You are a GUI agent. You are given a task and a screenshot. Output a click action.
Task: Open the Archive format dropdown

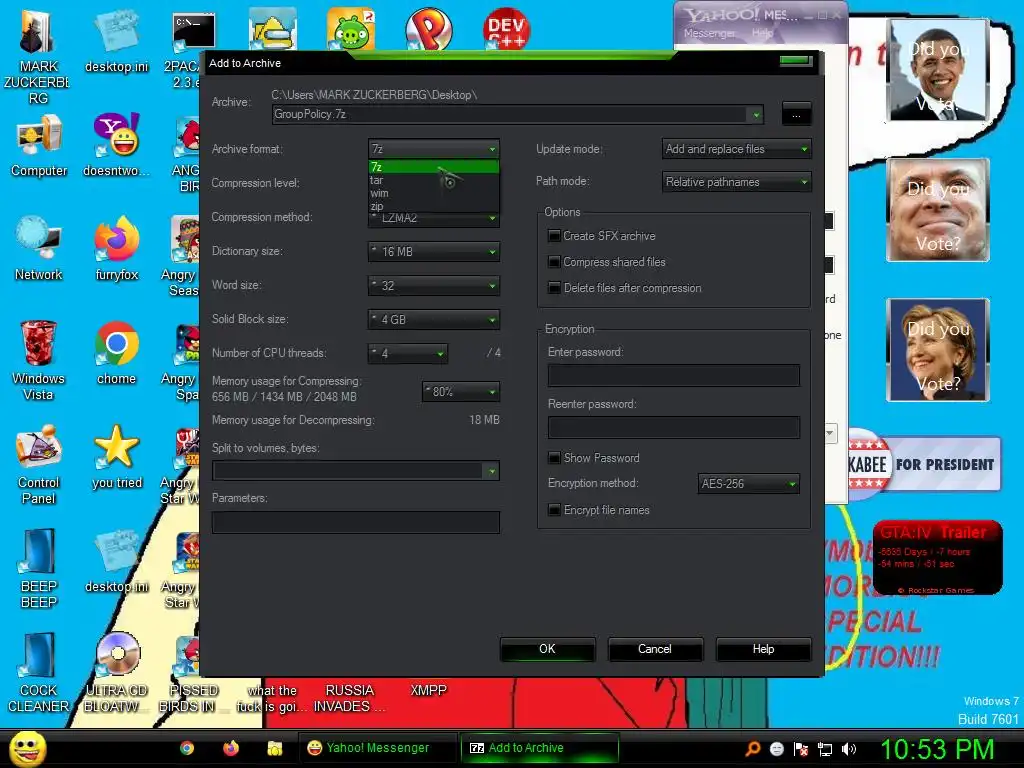pyautogui.click(x=434, y=149)
